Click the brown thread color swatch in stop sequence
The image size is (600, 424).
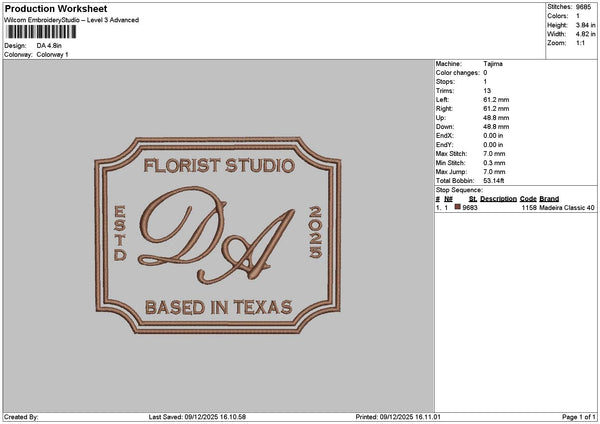point(458,207)
